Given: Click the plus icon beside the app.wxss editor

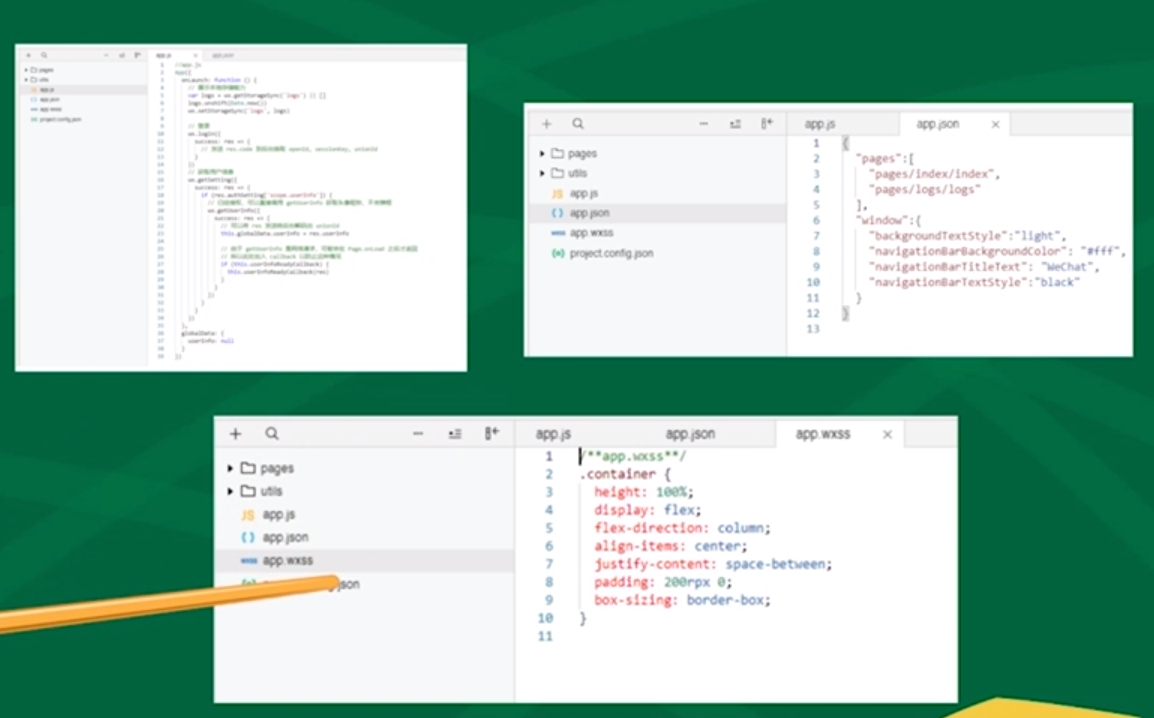Looking at the screenshot, I should 235,434.
